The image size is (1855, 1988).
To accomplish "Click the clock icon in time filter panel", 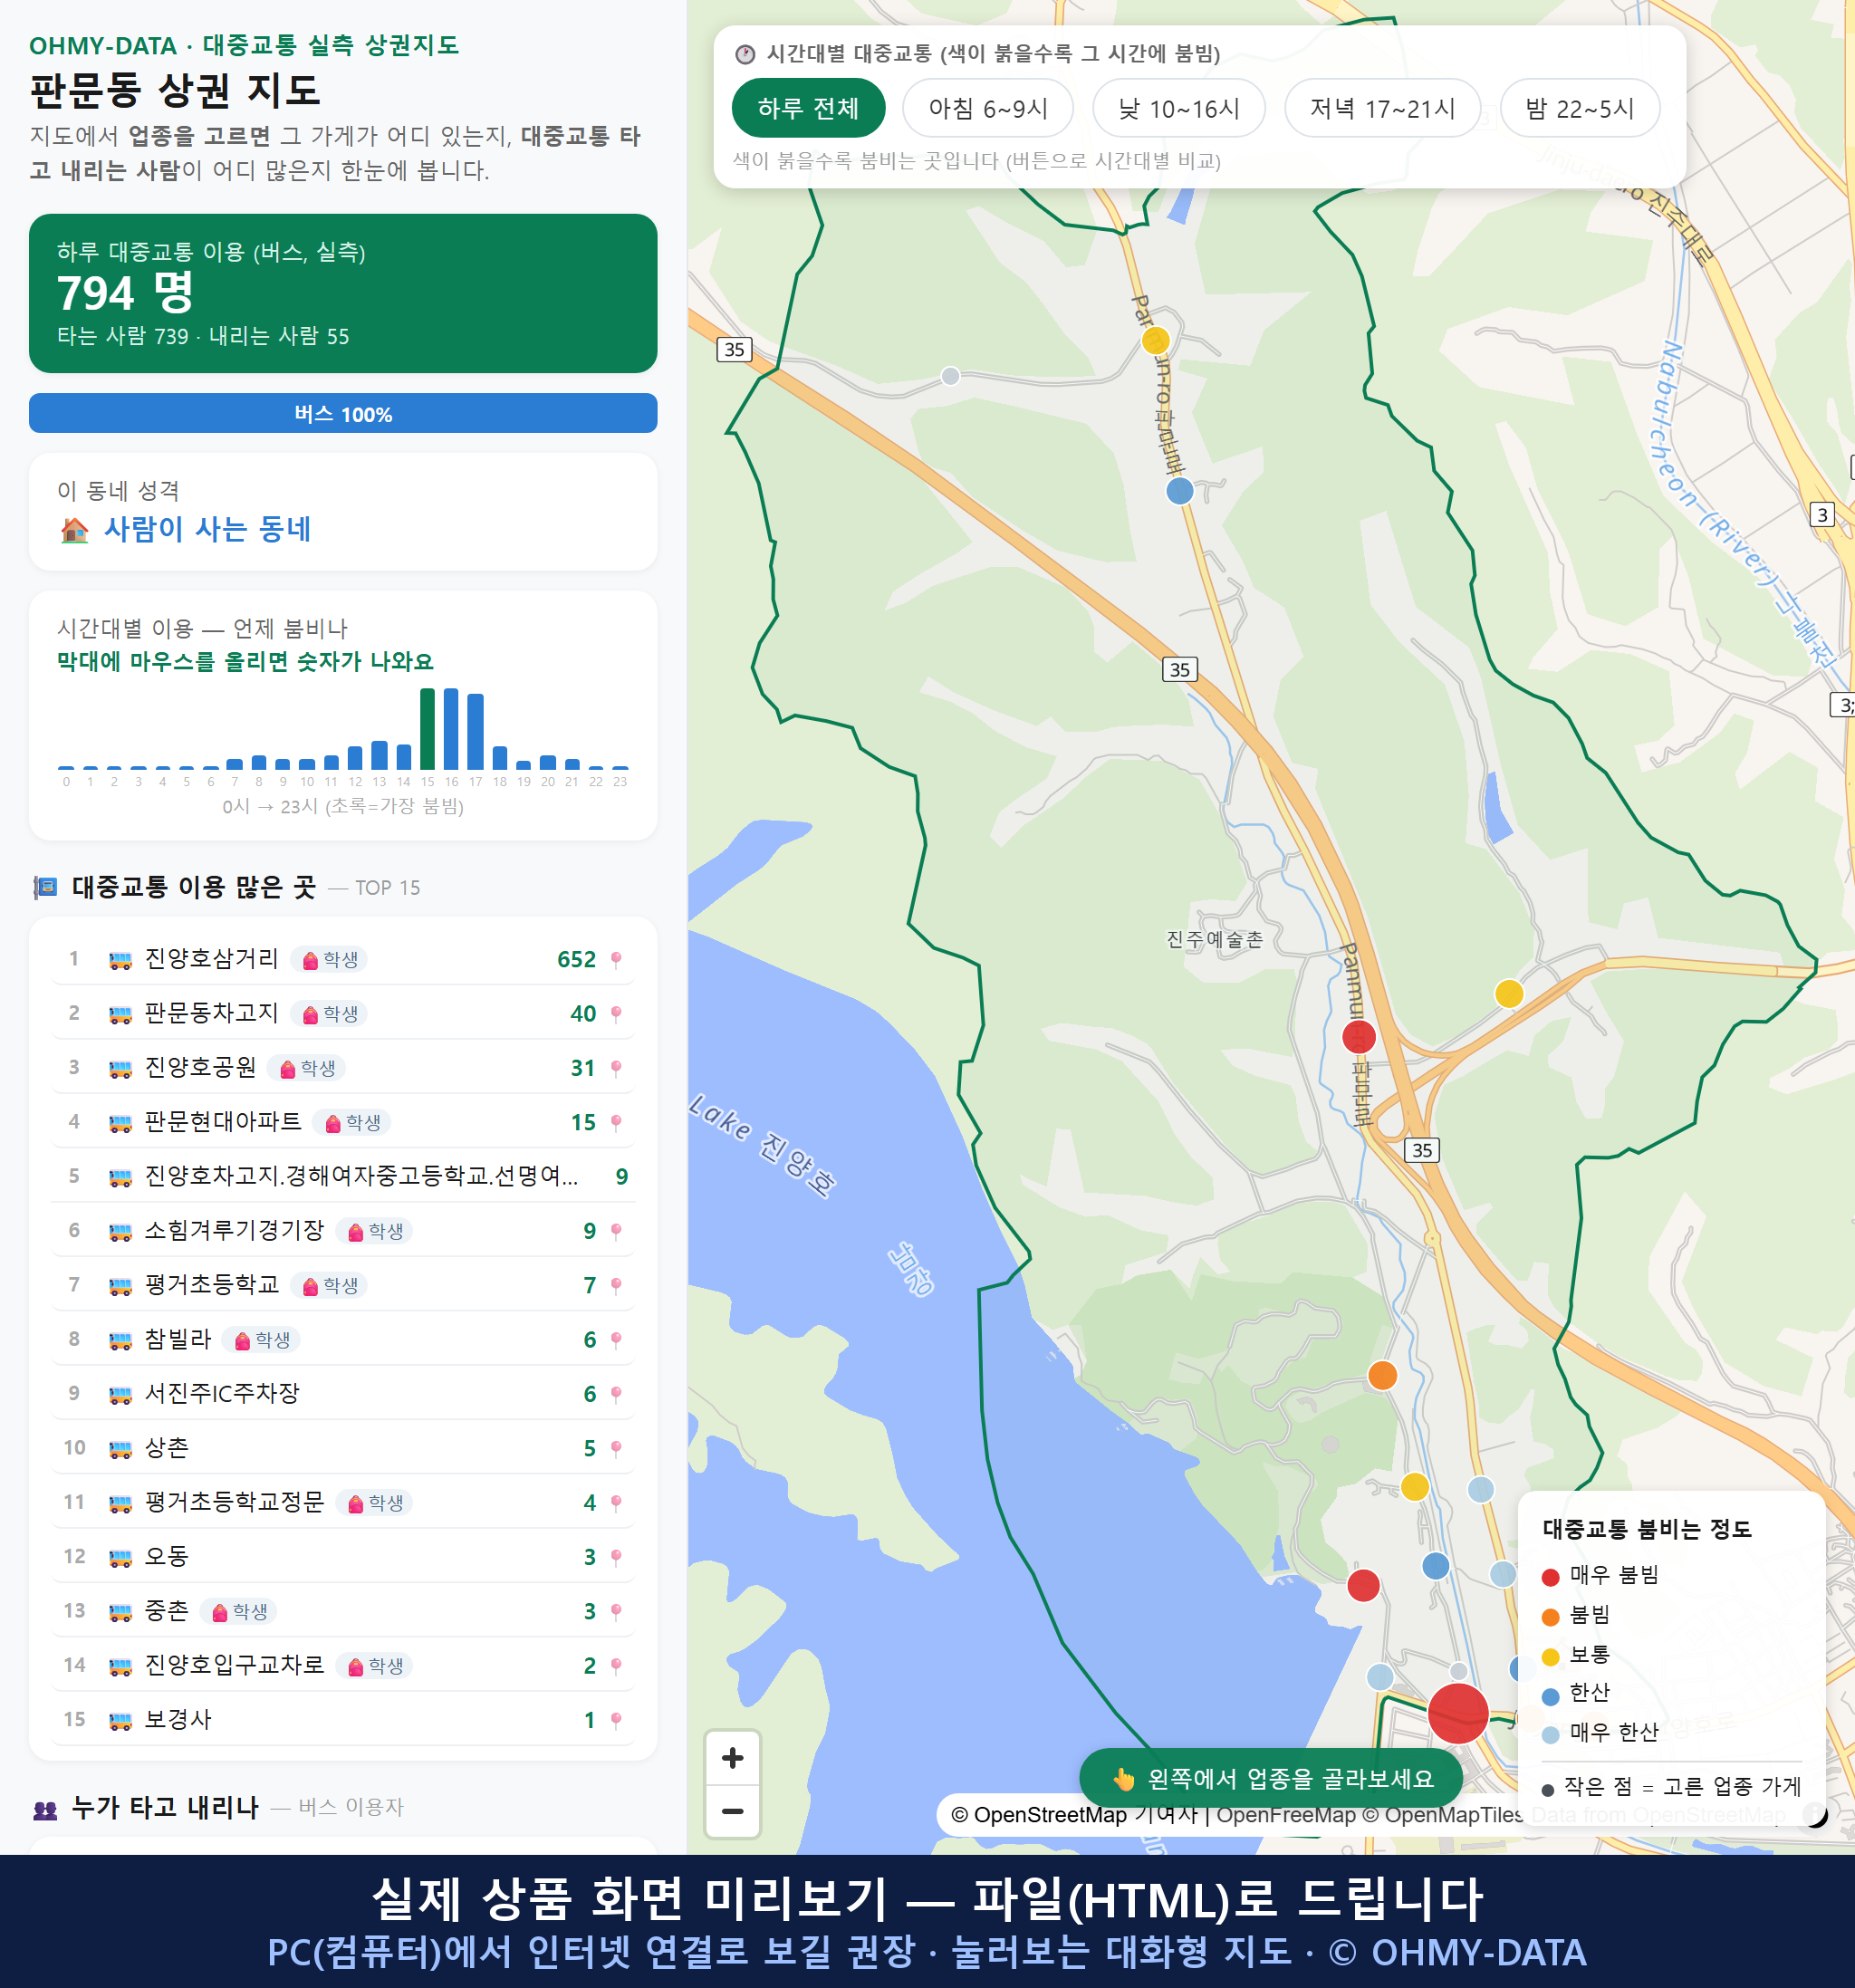I will [745, 54].
